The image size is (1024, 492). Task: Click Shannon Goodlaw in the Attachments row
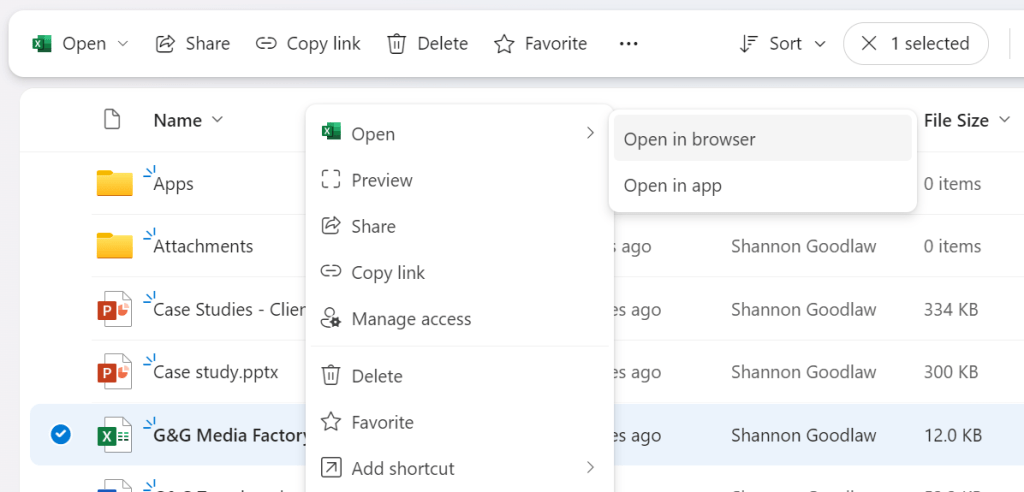click(x=803, y=246)
